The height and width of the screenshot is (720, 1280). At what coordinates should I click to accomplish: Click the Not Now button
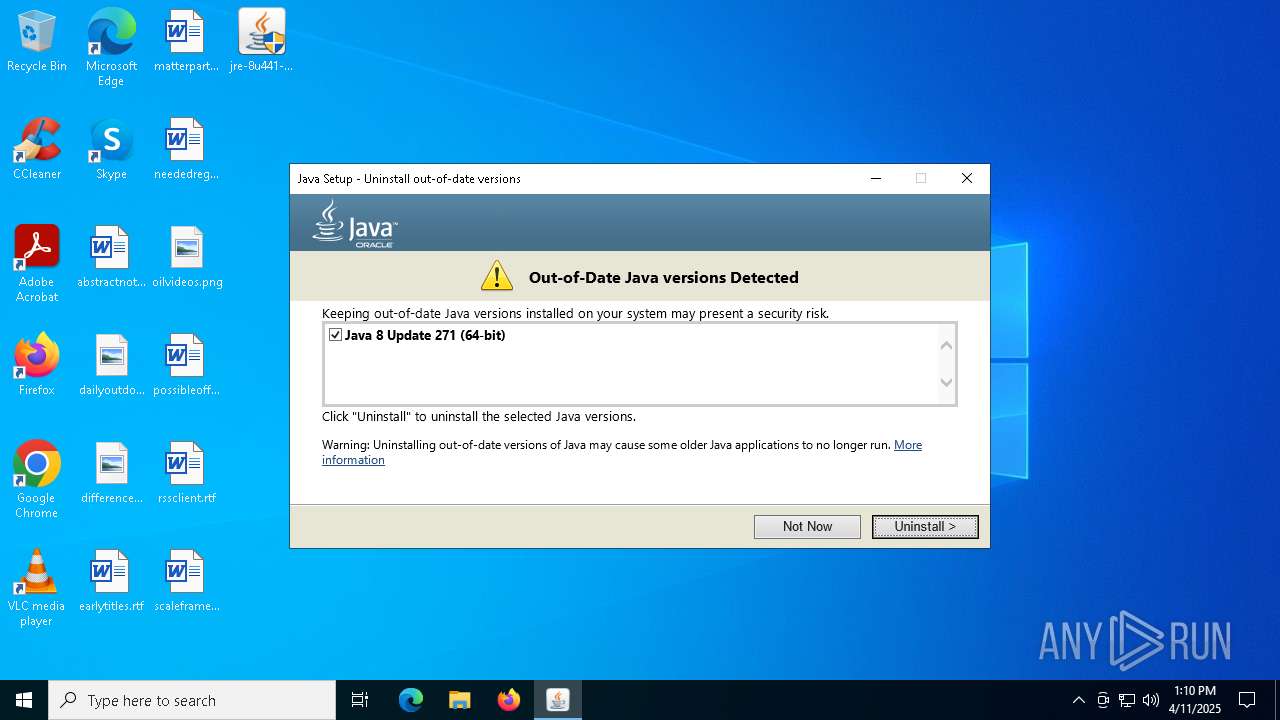(x=807, y=526)
